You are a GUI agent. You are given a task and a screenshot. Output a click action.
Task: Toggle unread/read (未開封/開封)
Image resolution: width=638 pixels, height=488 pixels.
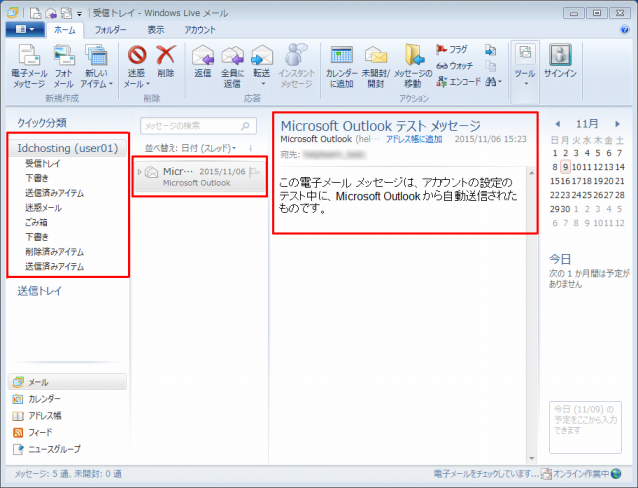coord(376,66)
